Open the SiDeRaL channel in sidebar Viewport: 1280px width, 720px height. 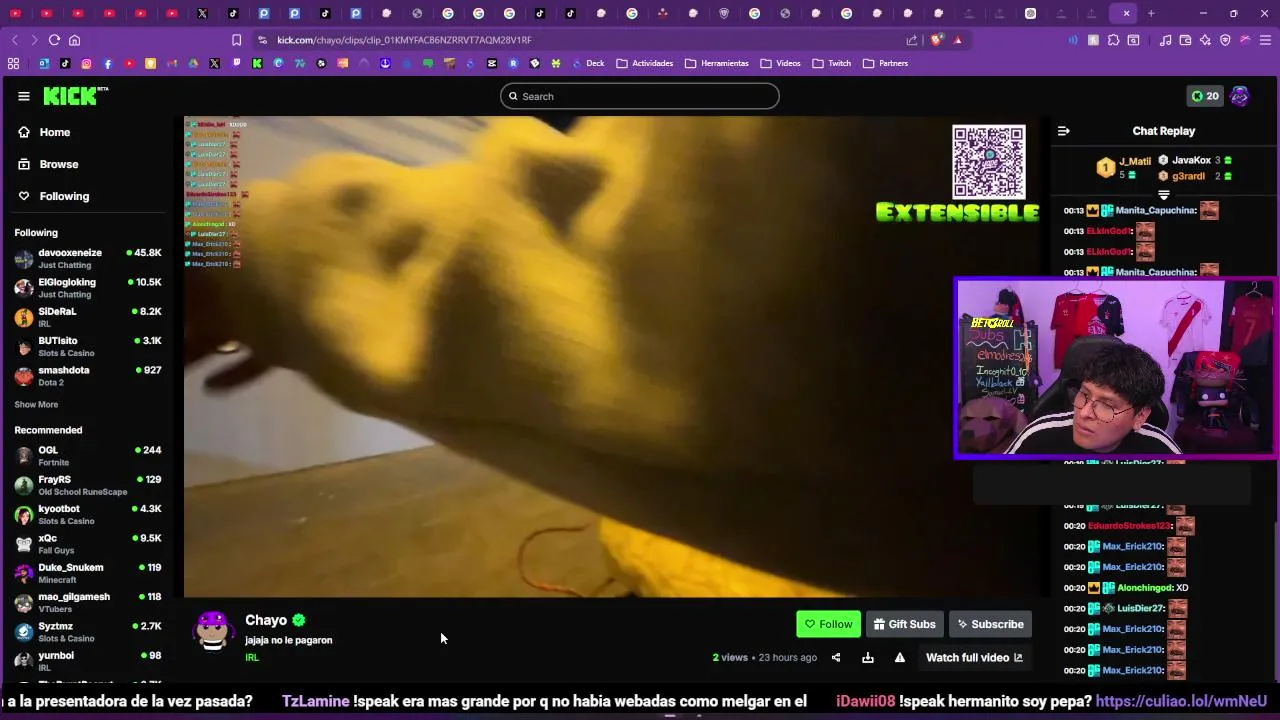88,318
